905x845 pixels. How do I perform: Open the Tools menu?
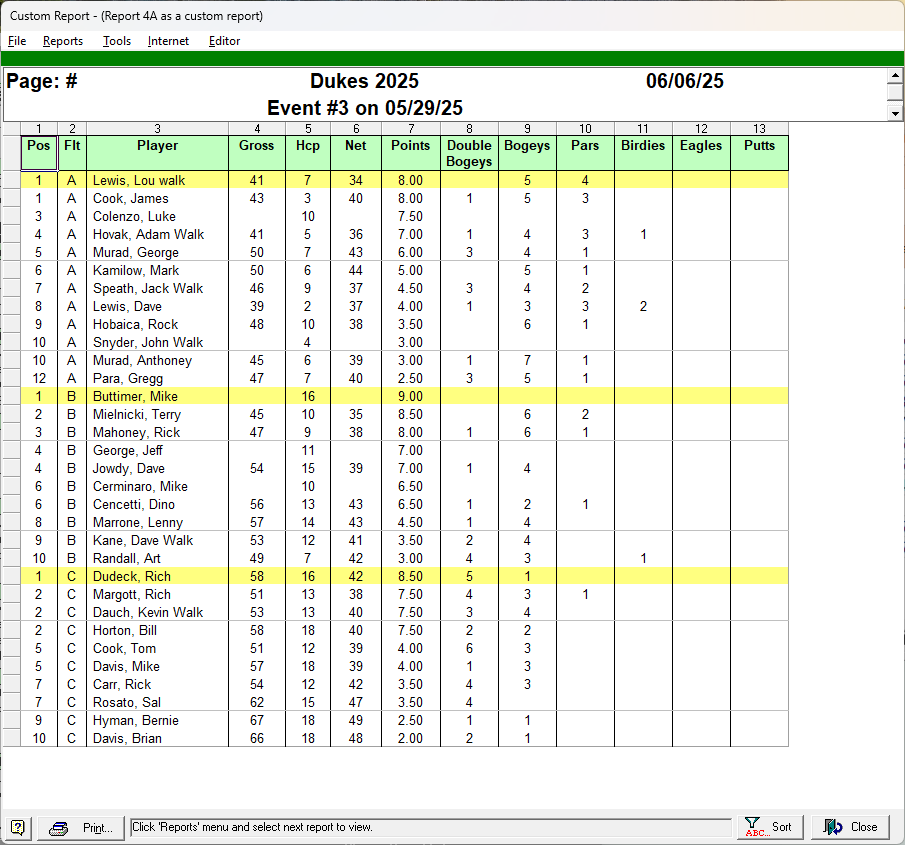[117, 41]
